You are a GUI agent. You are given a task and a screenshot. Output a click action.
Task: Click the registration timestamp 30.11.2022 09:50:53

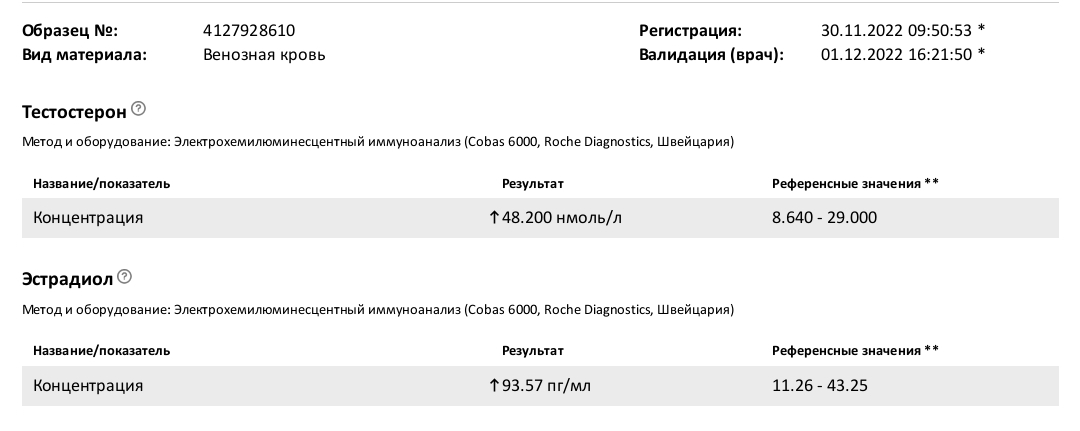click(896, 31)
